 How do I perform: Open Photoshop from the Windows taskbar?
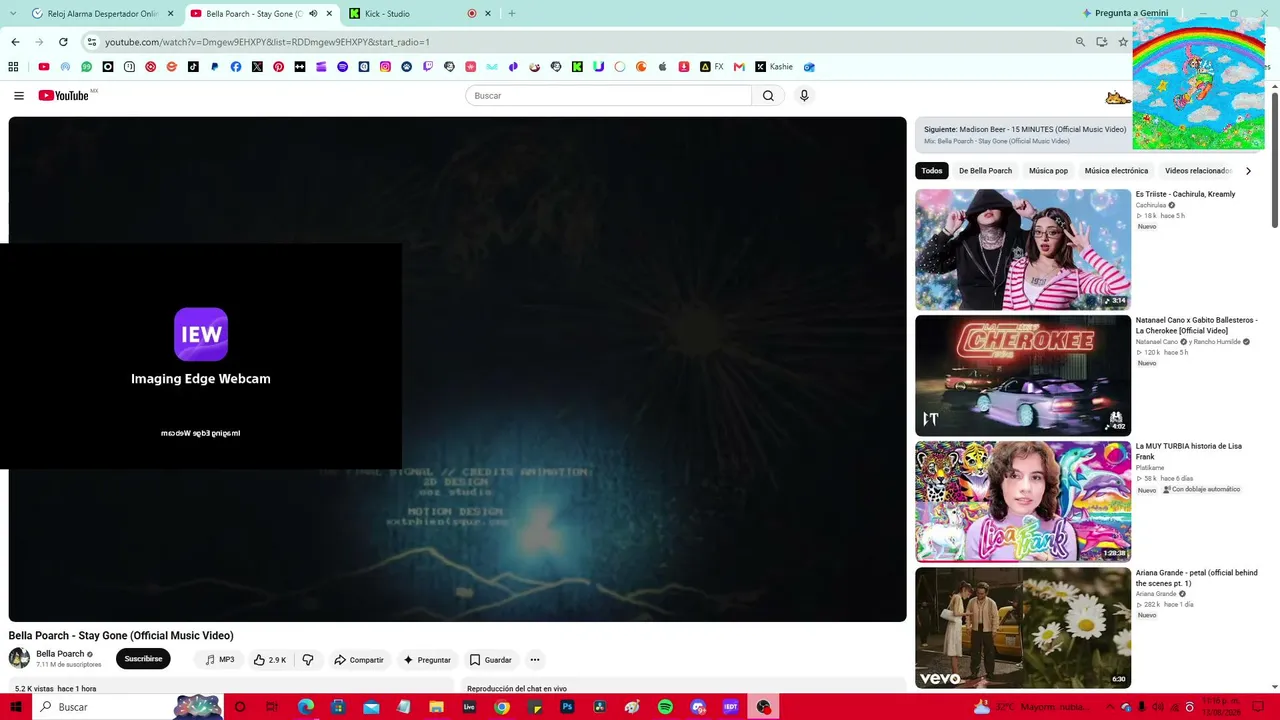[567, 707]
